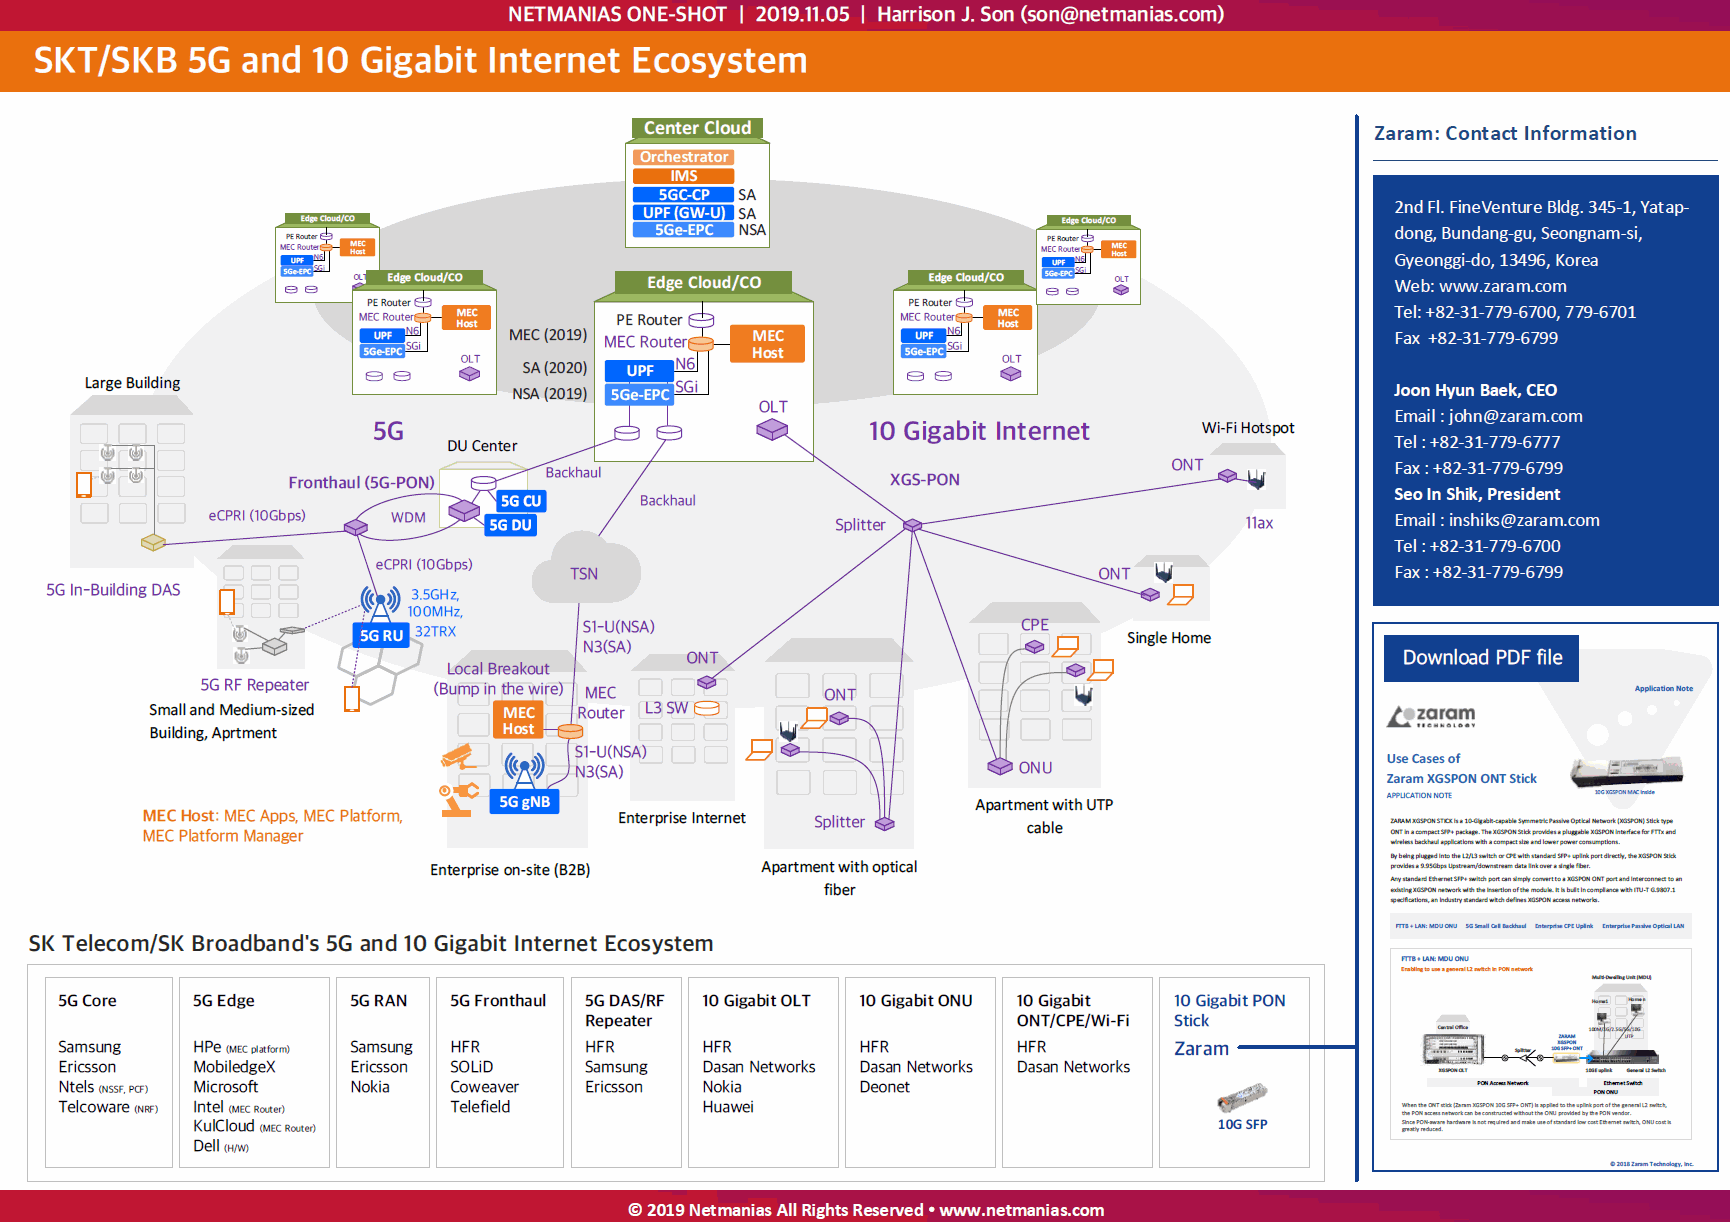The width and height of the screenshot is (1730, 1222).
Task: Click the 10 Gigabit ONU category heading
Action: [916, 1001]
